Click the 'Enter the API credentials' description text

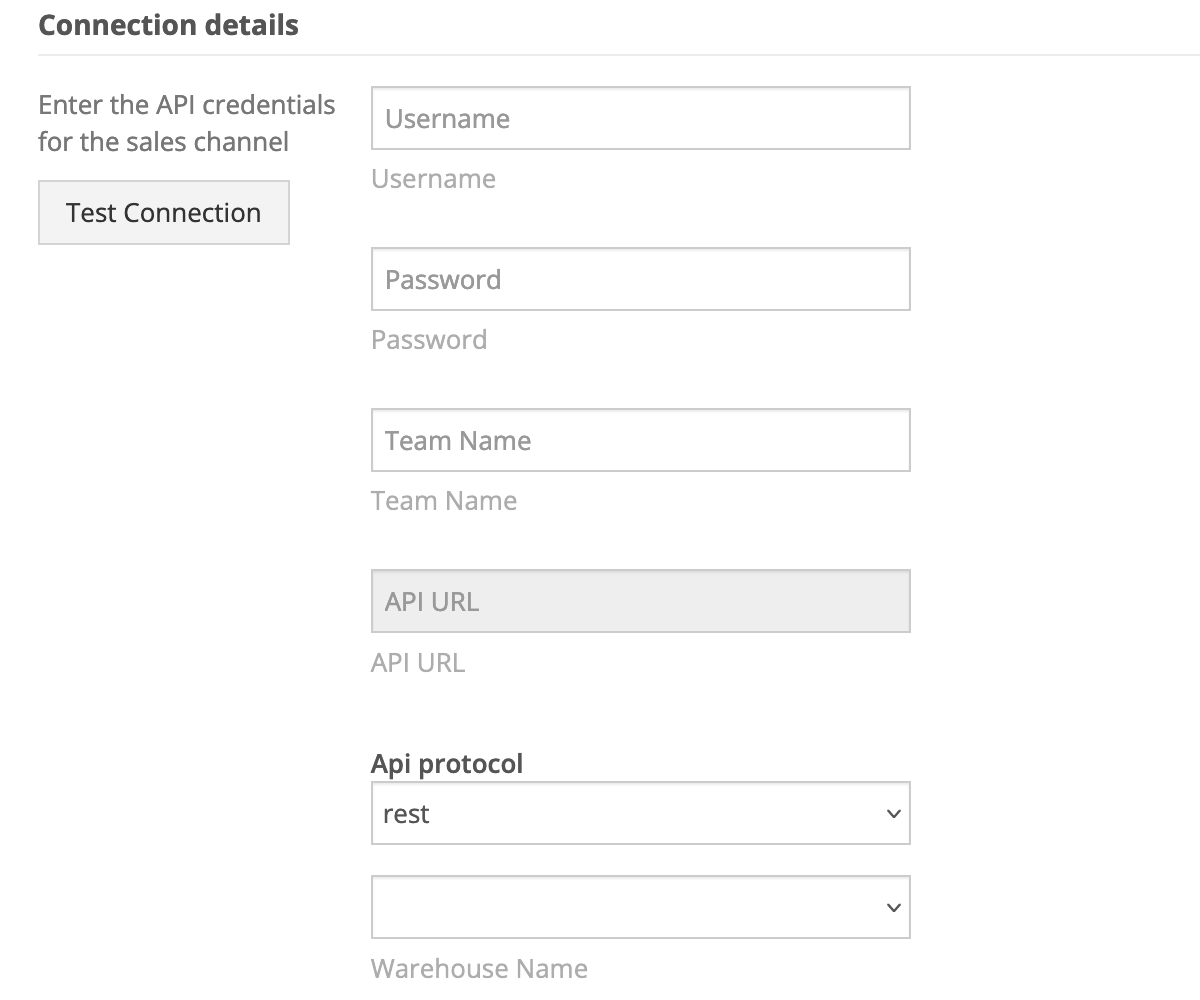pyautogui.click(x=186, y=105)
